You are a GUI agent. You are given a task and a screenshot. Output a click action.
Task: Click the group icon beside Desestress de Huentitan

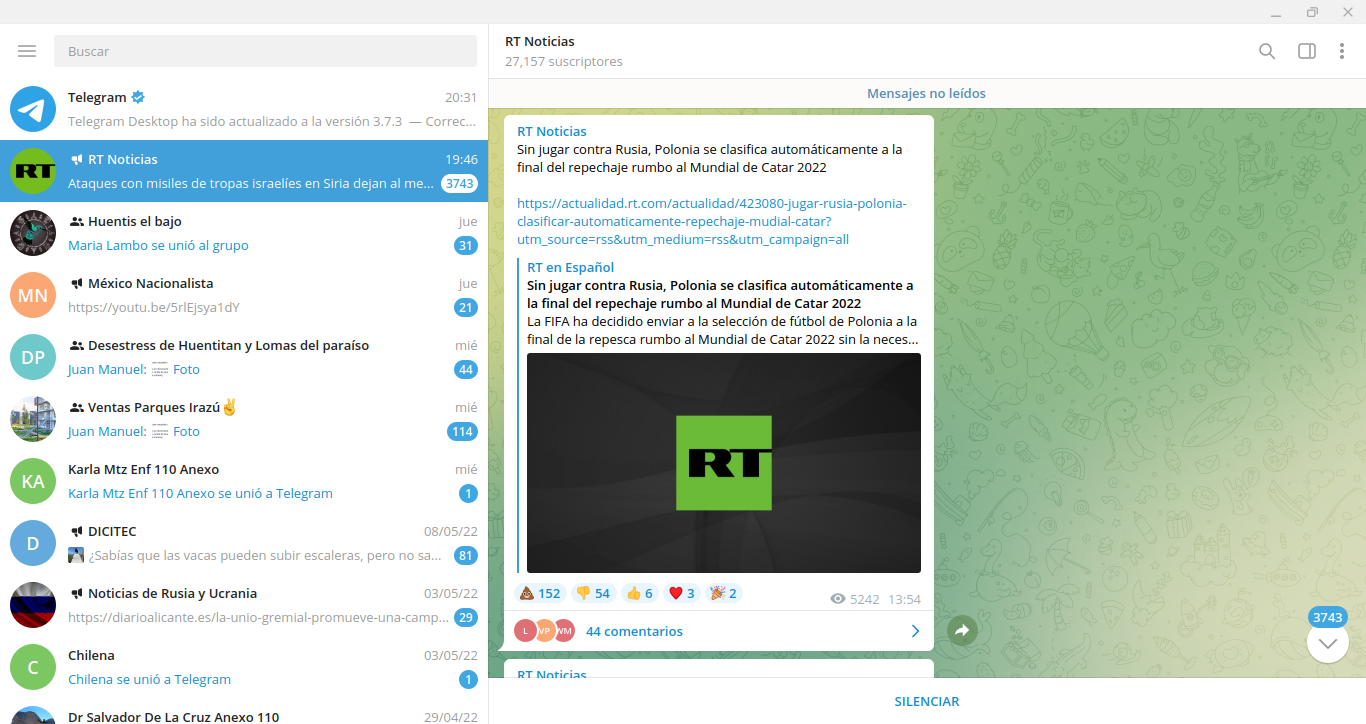(76, 345)
